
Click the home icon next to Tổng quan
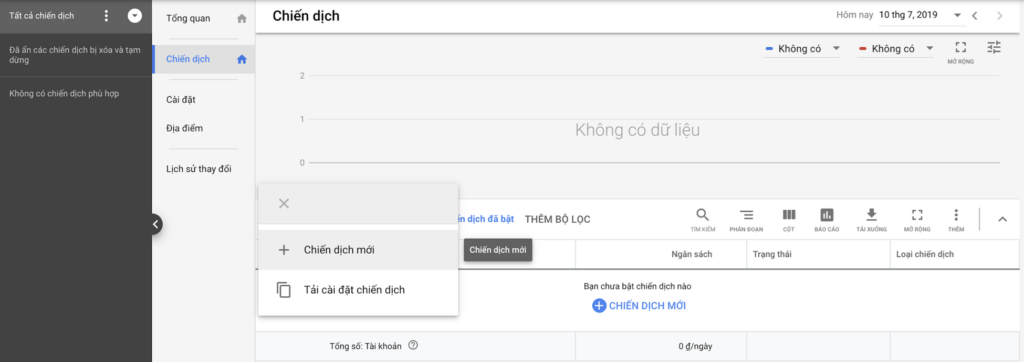pyautogui.click(x=242, y=19)
